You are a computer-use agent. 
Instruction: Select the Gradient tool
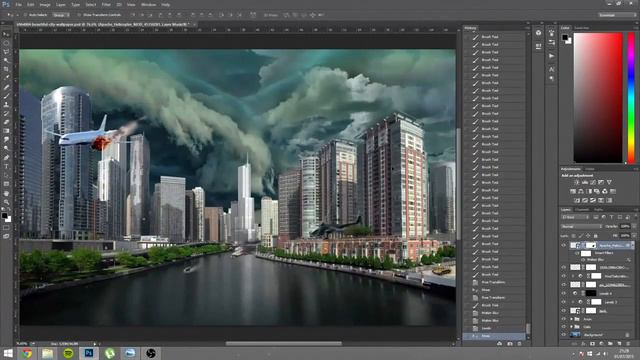(x=6, y=131)
